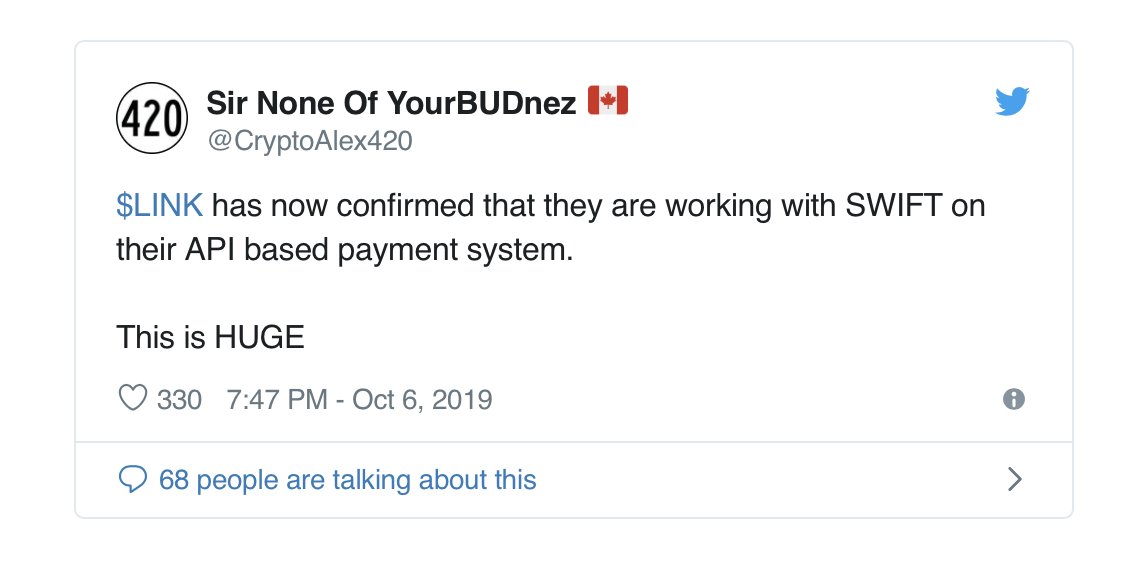Click the speech bubble reply icon
The image size is (1146, 586).
click(132, 479)
